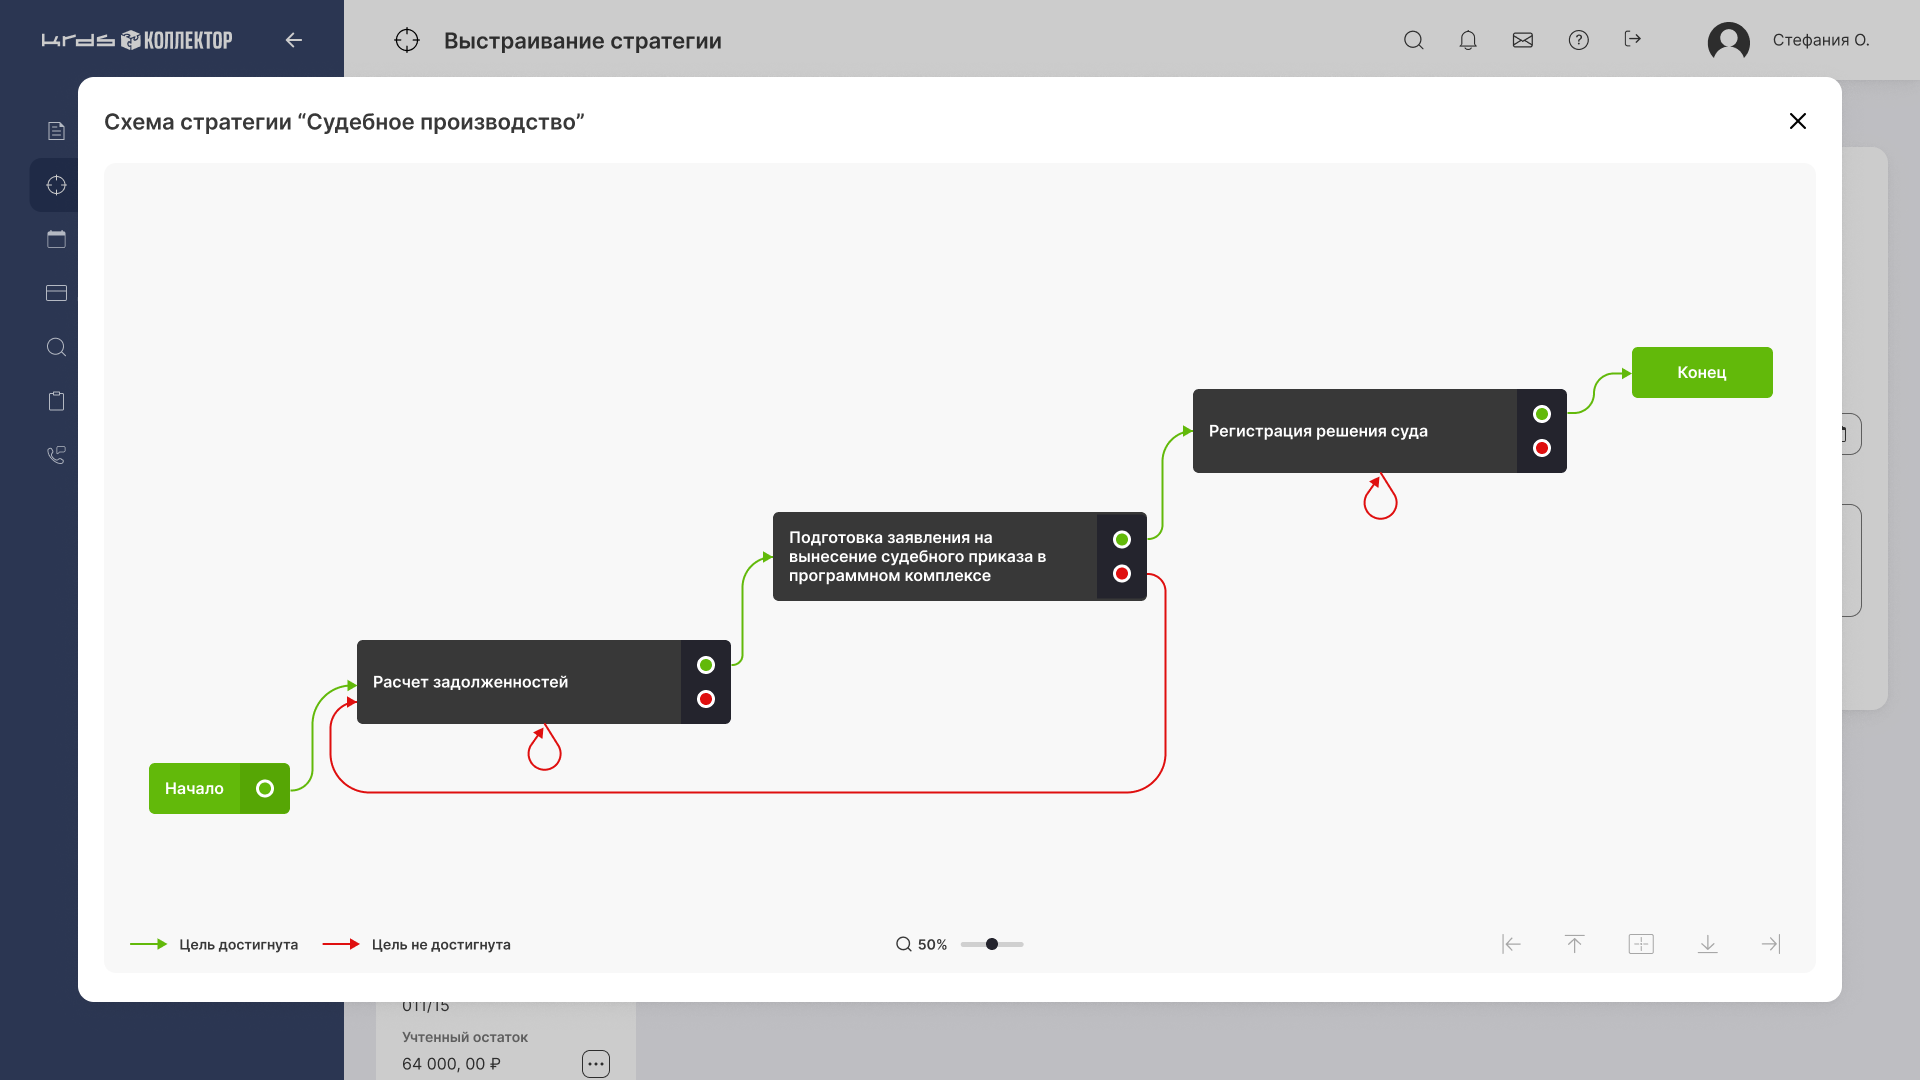This screenshot has width=1920, height=1080.
Task: Open the phone calls sidebar item
Action: 57,455
